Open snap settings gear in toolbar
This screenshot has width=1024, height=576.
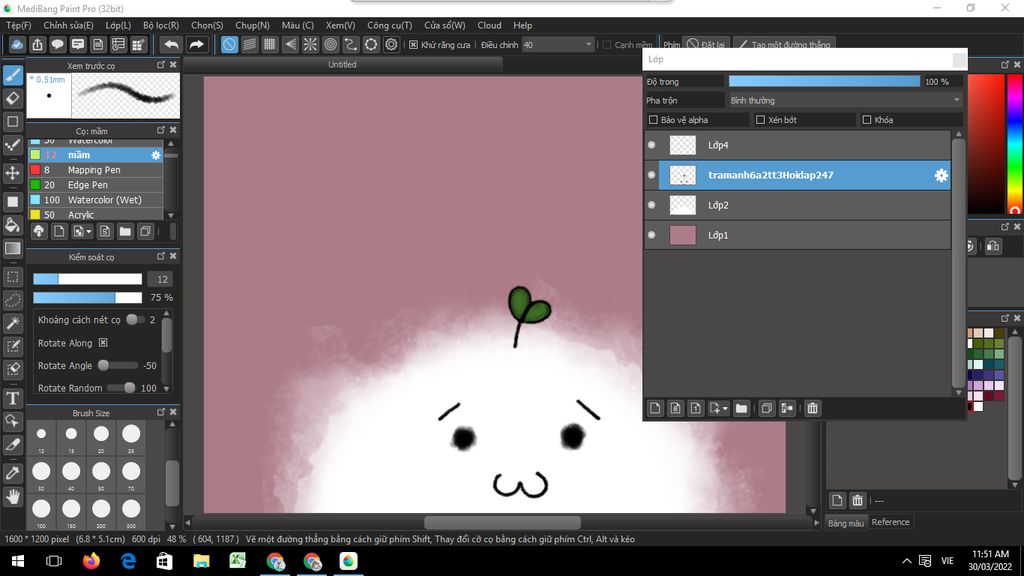coord(391,44)
